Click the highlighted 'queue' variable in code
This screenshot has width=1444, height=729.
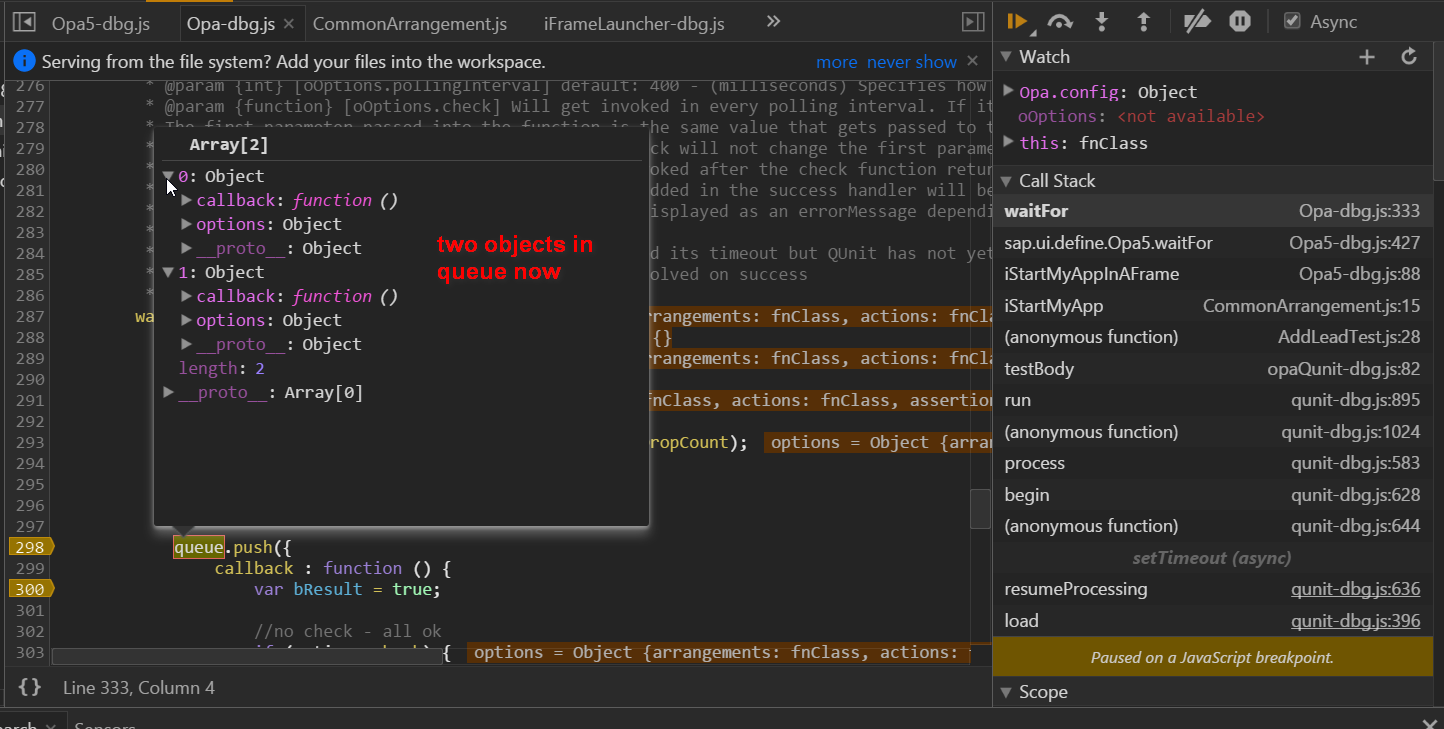(198, 547)
